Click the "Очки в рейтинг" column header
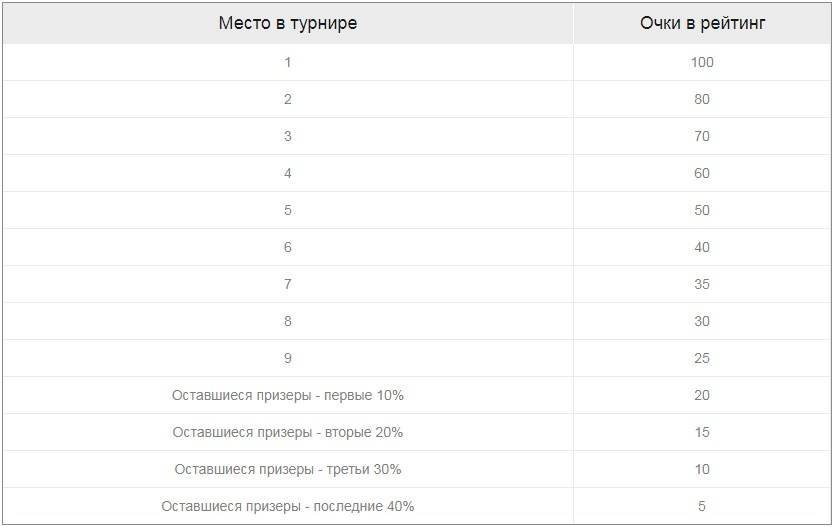834x527 pixels. coord(702,23)
